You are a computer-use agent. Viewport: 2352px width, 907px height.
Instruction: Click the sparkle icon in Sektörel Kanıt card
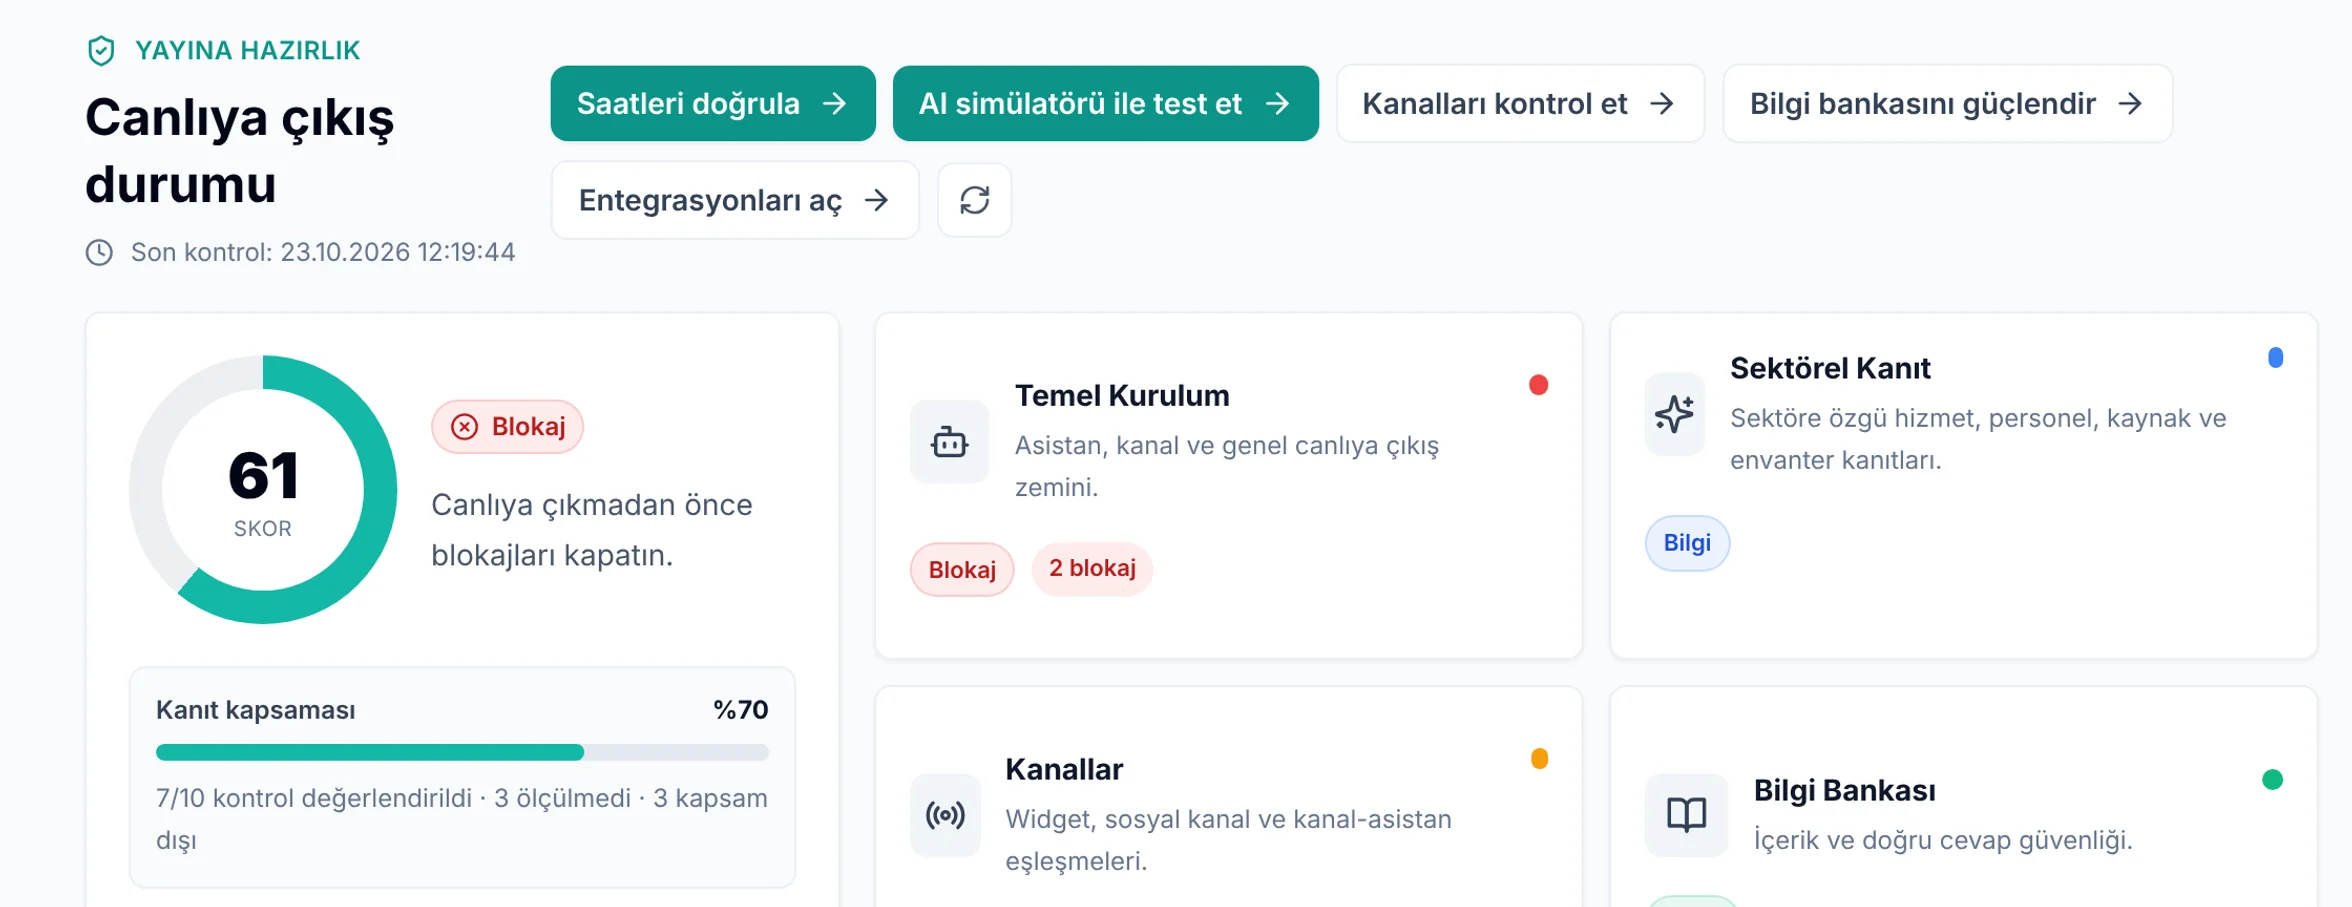1674,415
